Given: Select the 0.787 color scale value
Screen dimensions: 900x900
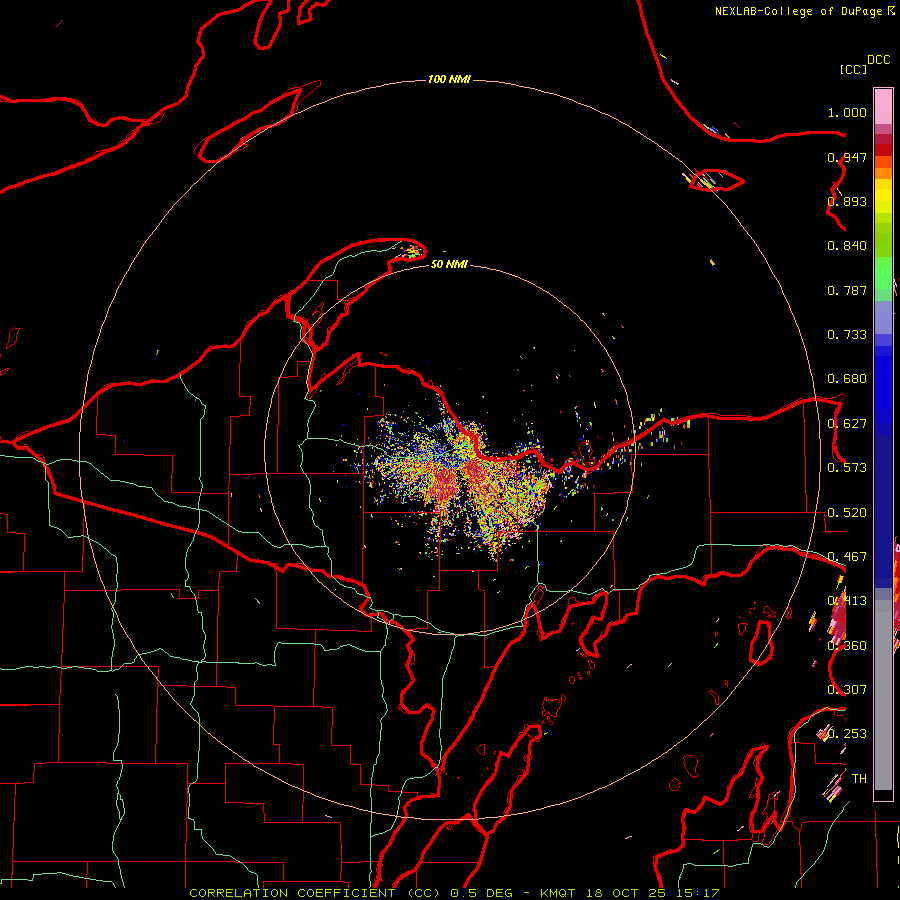Looking at the screenshot, I should [847, 290].
